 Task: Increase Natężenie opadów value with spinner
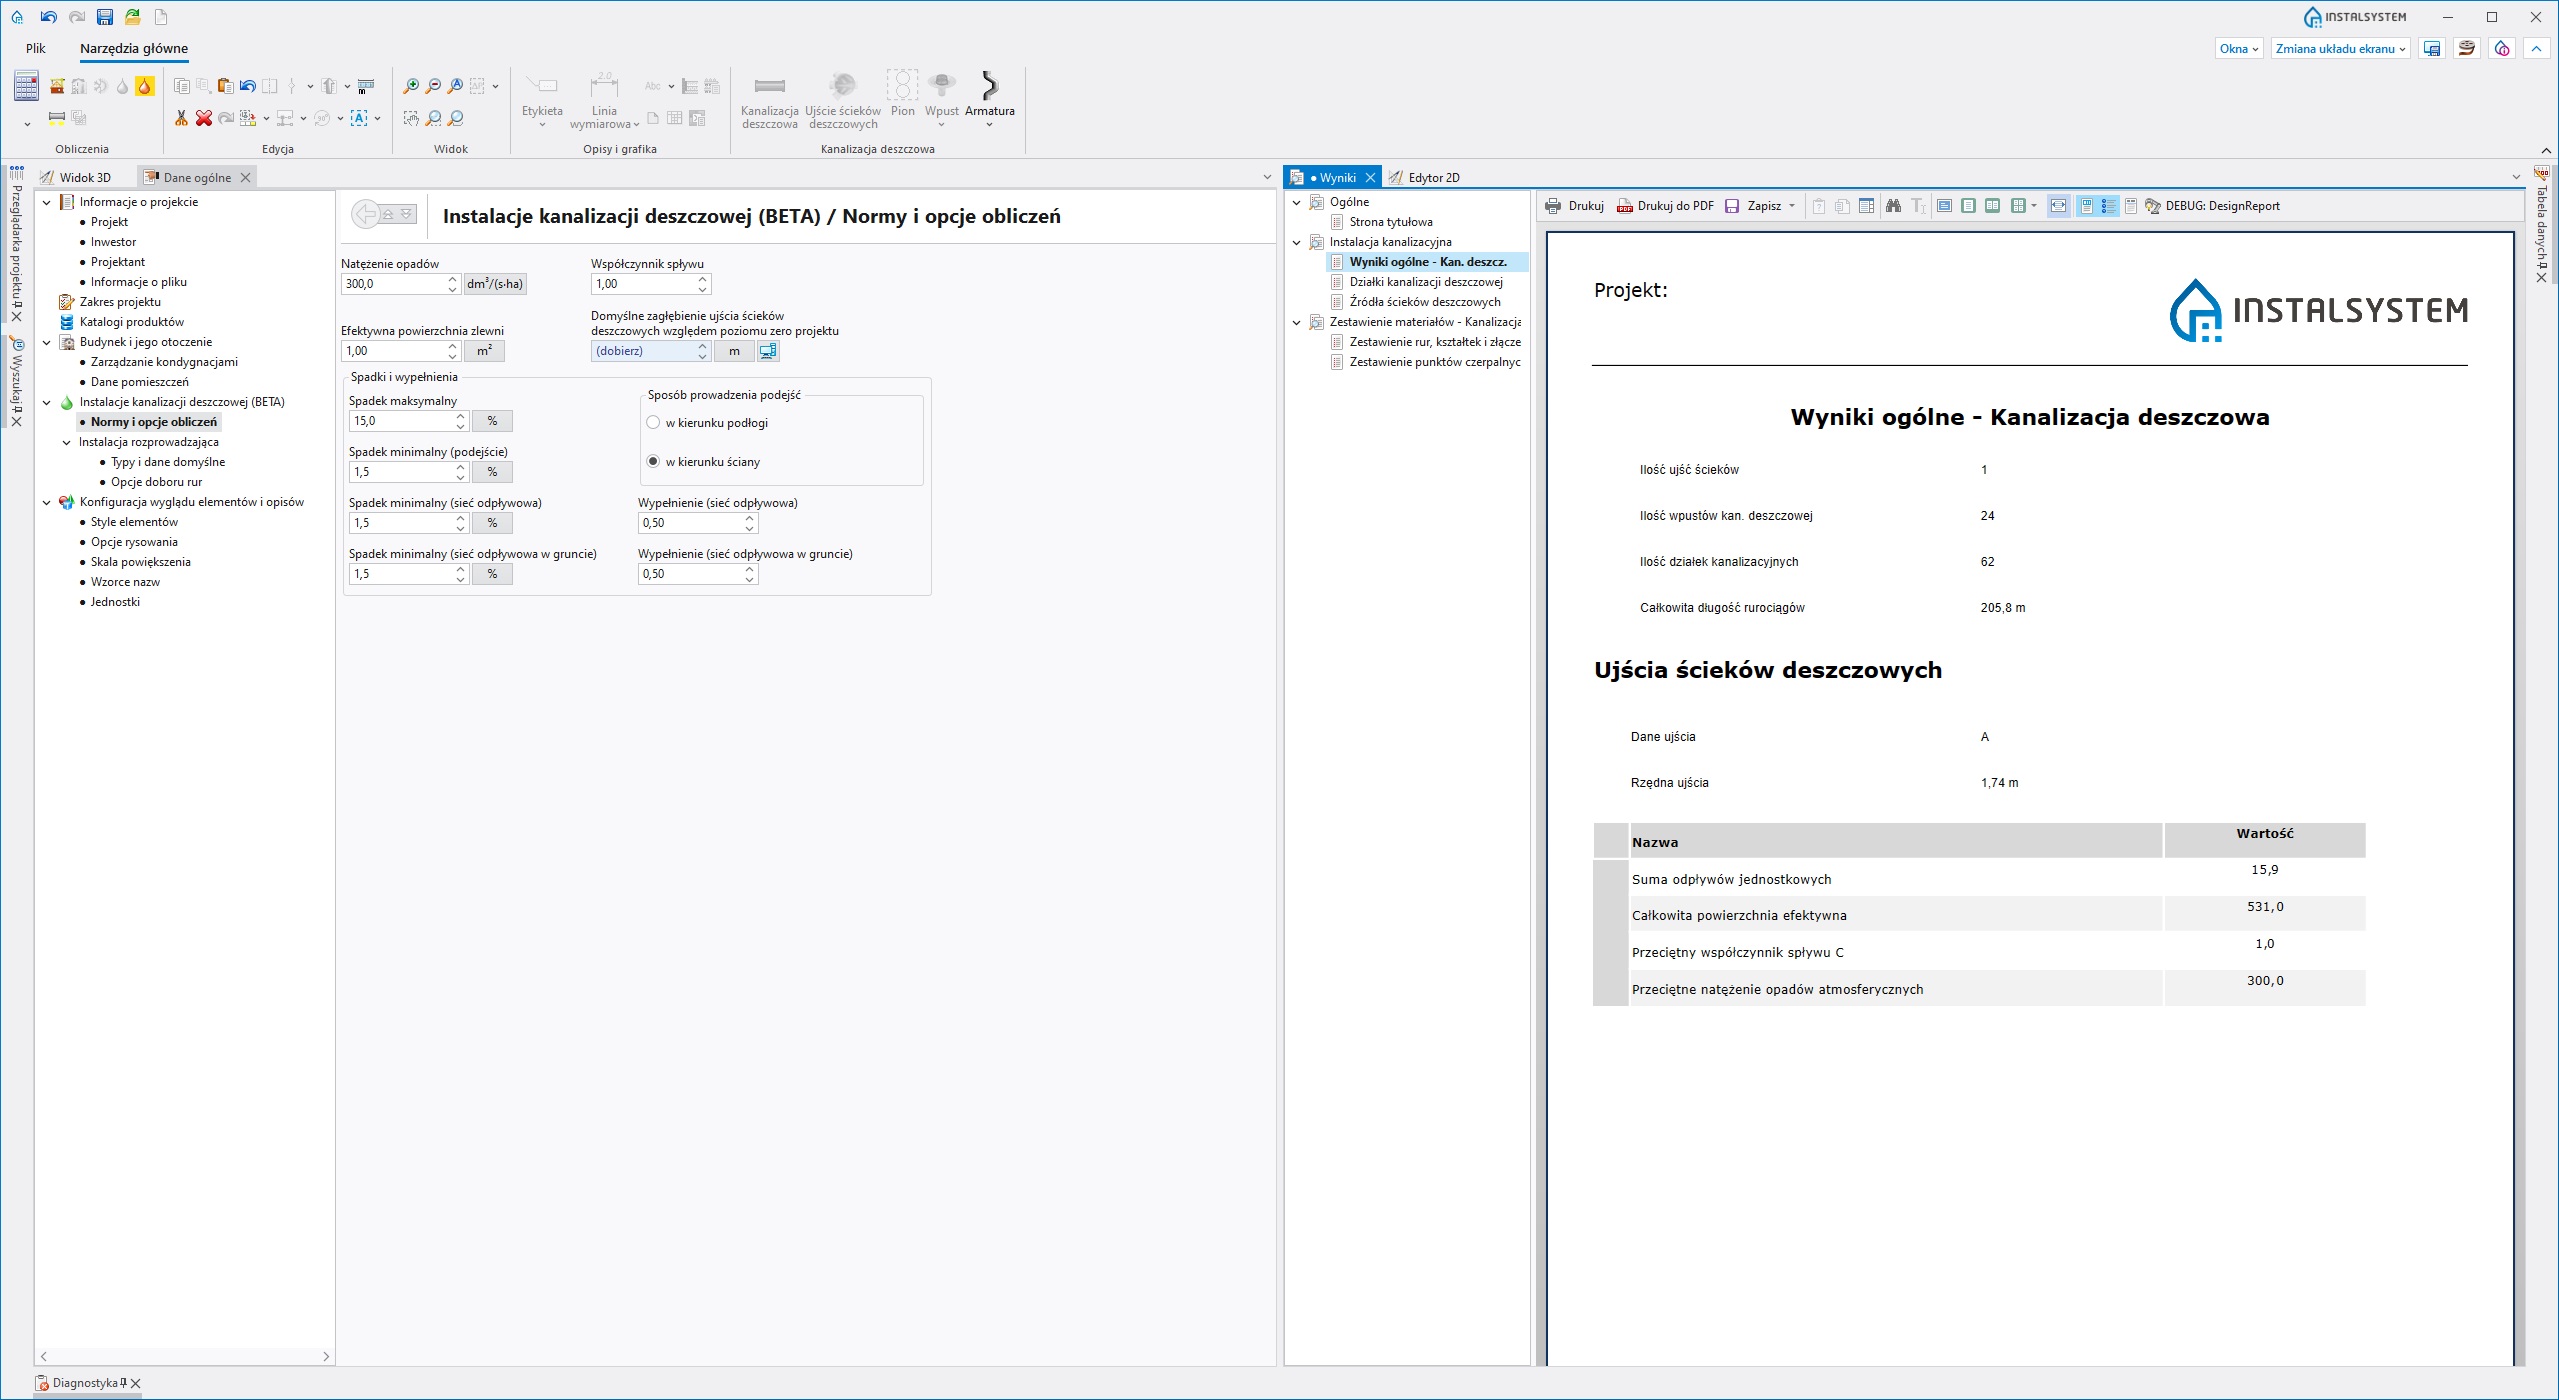[x=452, y=279]
